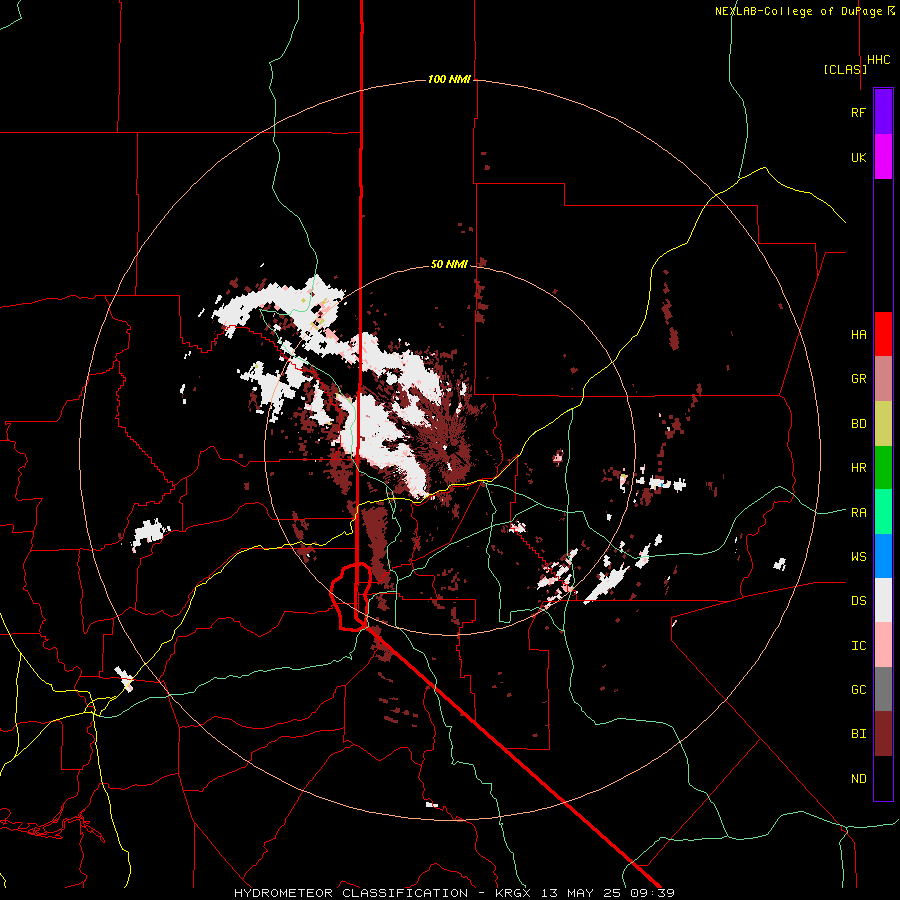Click the HHC product code label
Screen dimensions: 900x900
click(x=878, y=60)
